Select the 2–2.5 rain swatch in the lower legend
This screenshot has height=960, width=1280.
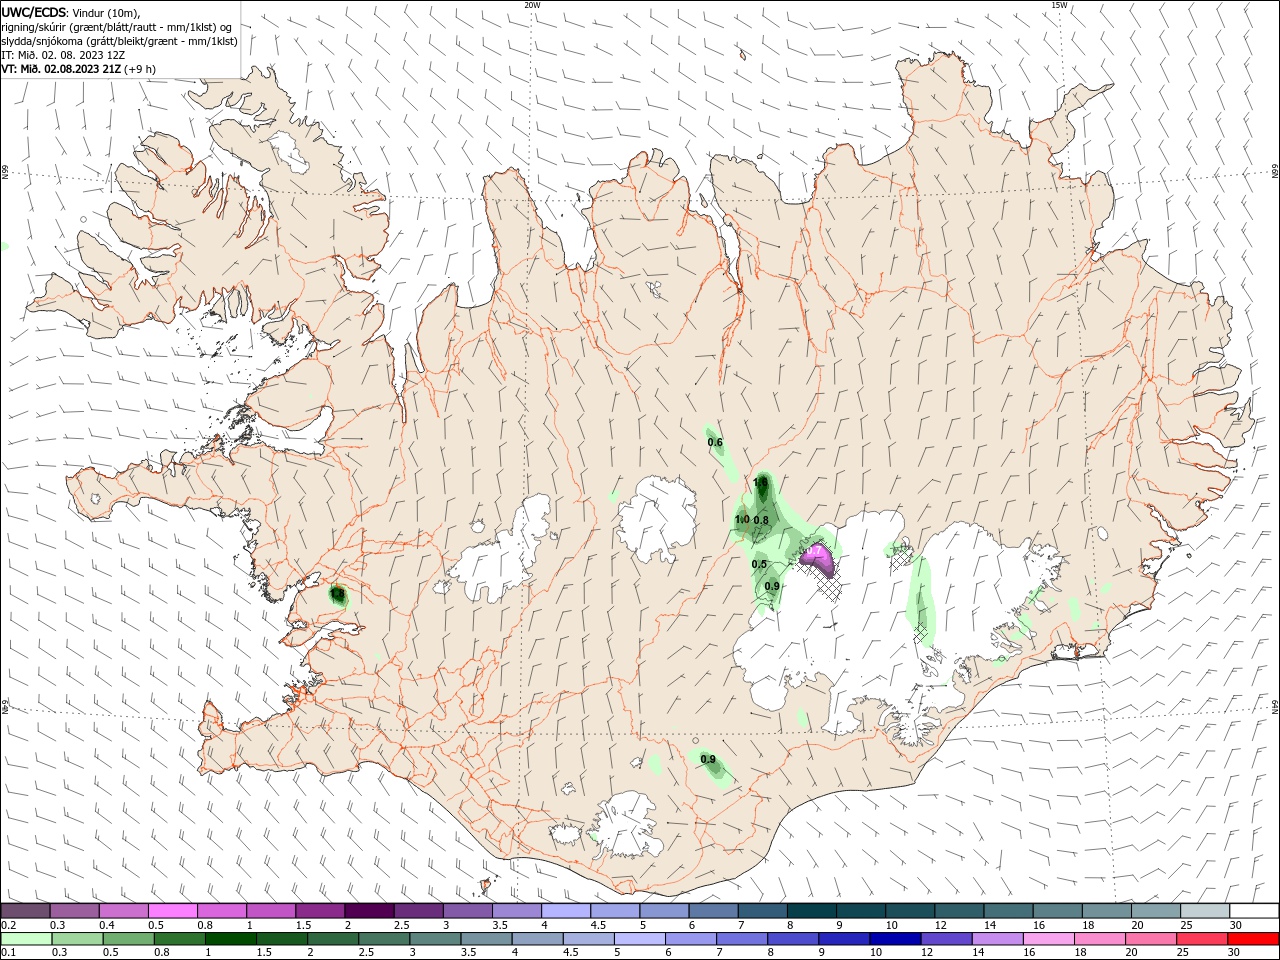[x=331, y=939]
